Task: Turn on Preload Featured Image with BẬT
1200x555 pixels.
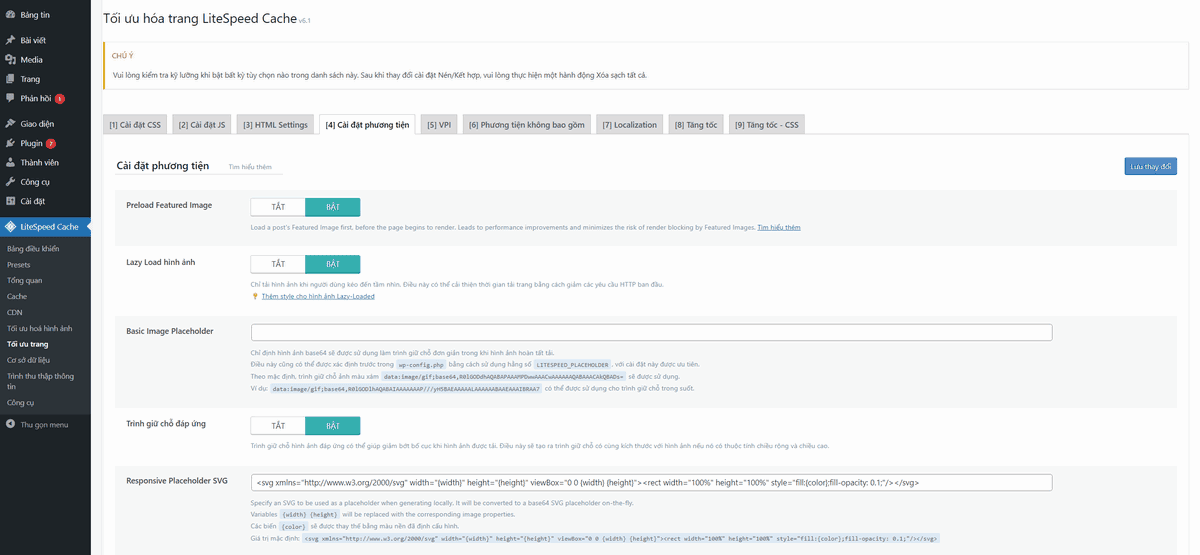Action: click(x=332, y=206)
